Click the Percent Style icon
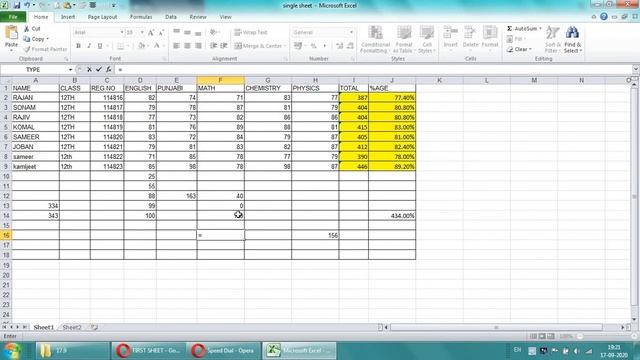Viewport: 640px width, 360px height. pos(313,46)
